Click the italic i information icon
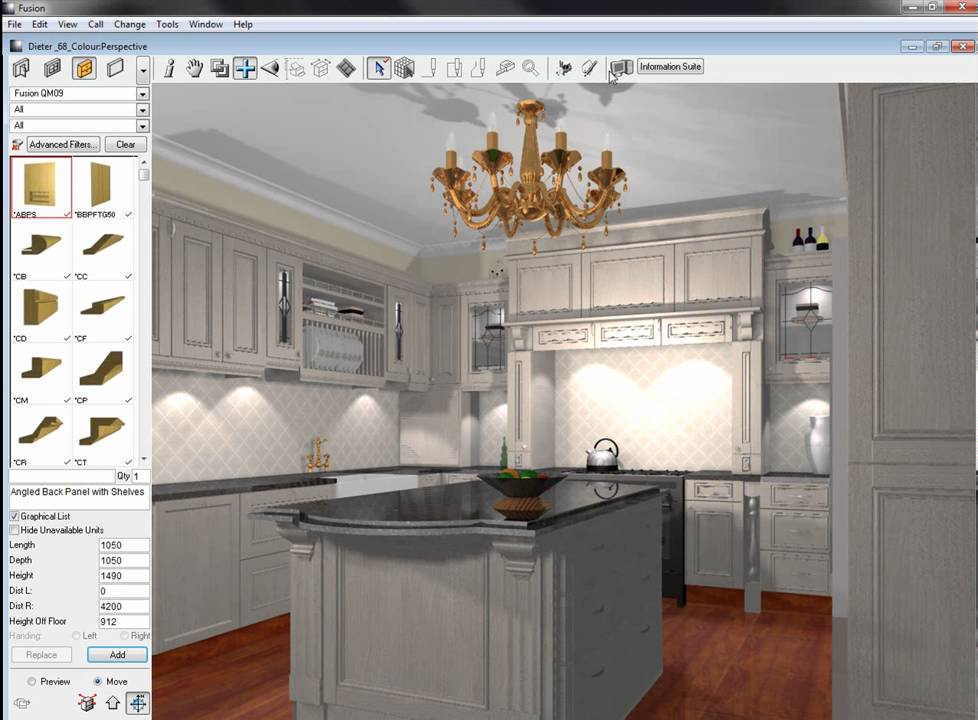The height and width of the screenshot is (720, 978). pyautogui.click(x=169, y=68)
